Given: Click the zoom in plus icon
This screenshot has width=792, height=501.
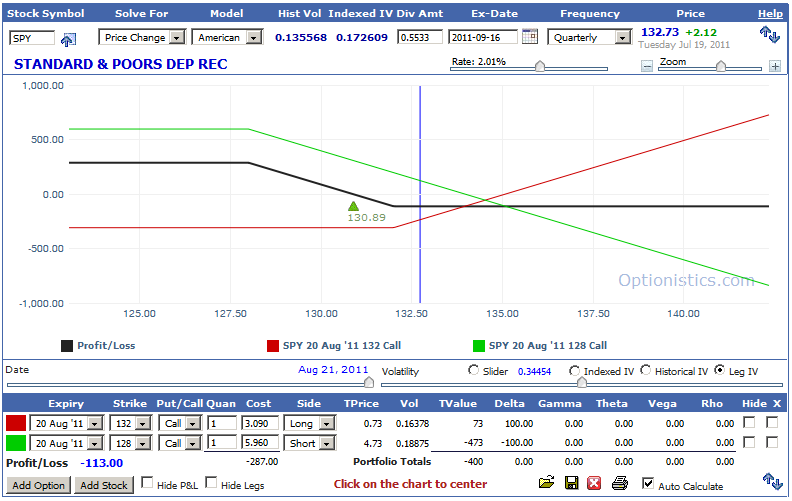Looking at the screenshot, I should (x=775, y=66).
